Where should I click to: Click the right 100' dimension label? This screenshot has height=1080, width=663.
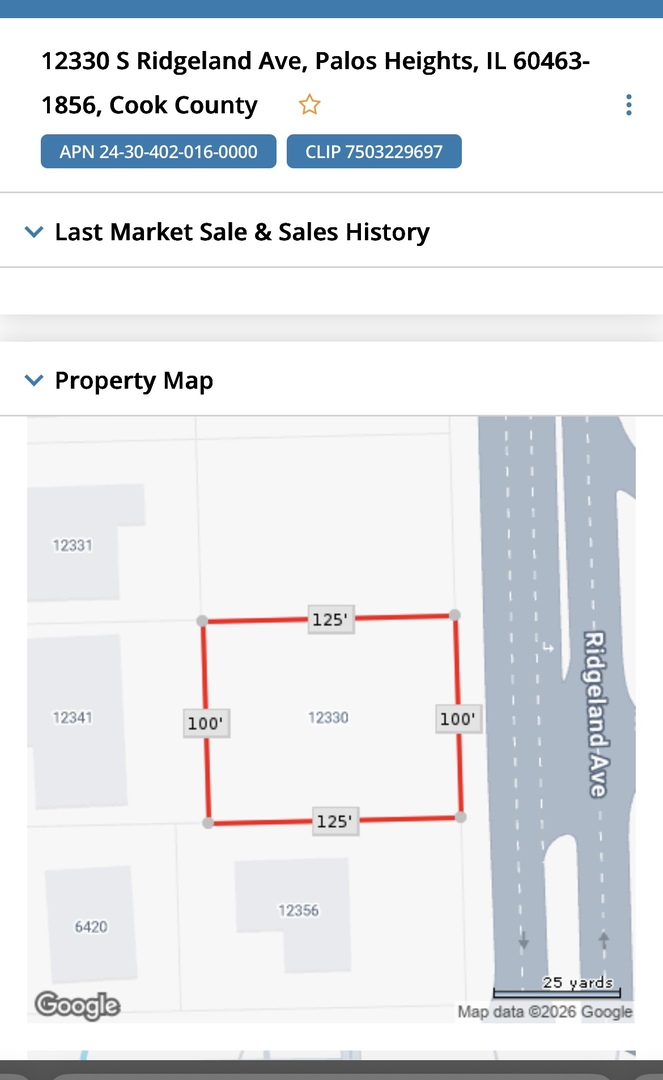pyautogui.click(x=459, y=719)
